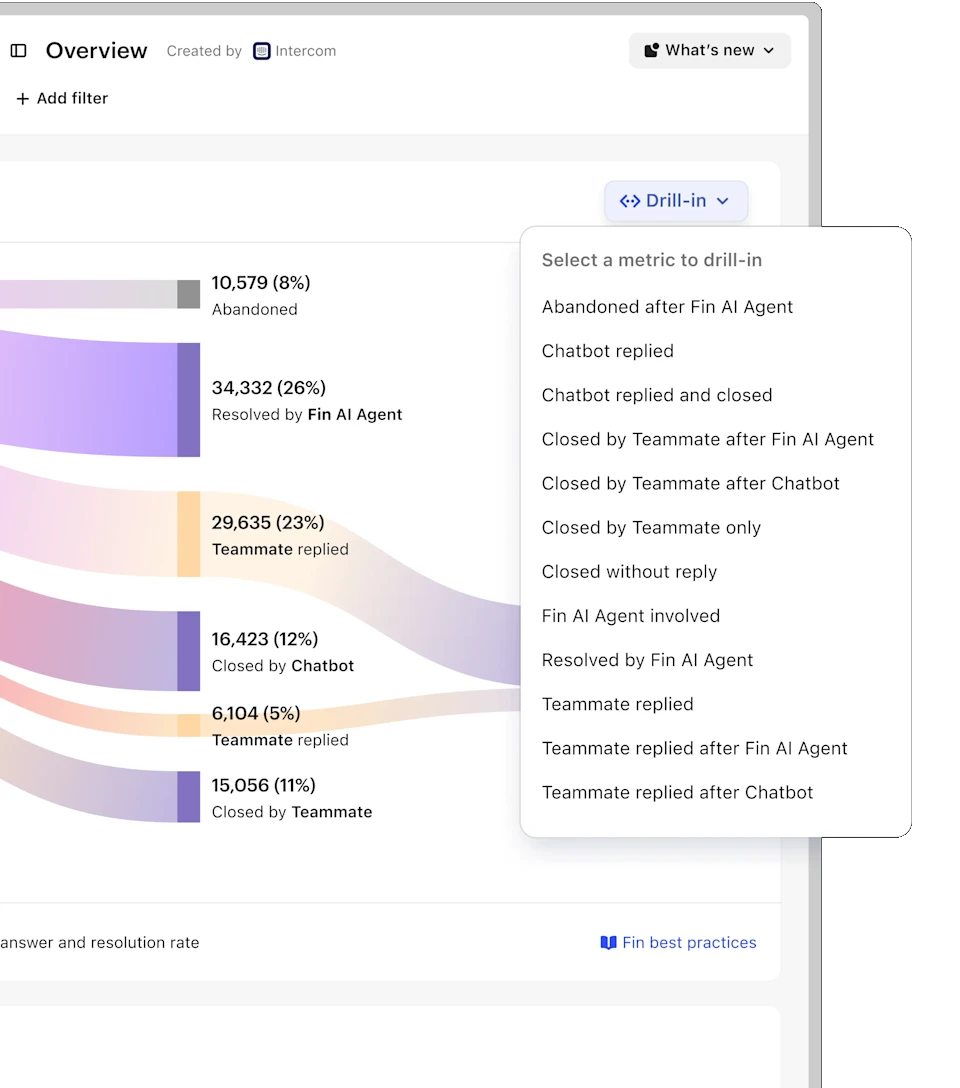Screen dimensions: 960x1088
Task: Click the 29,635 (23%) value
Action: pos(268,522)
